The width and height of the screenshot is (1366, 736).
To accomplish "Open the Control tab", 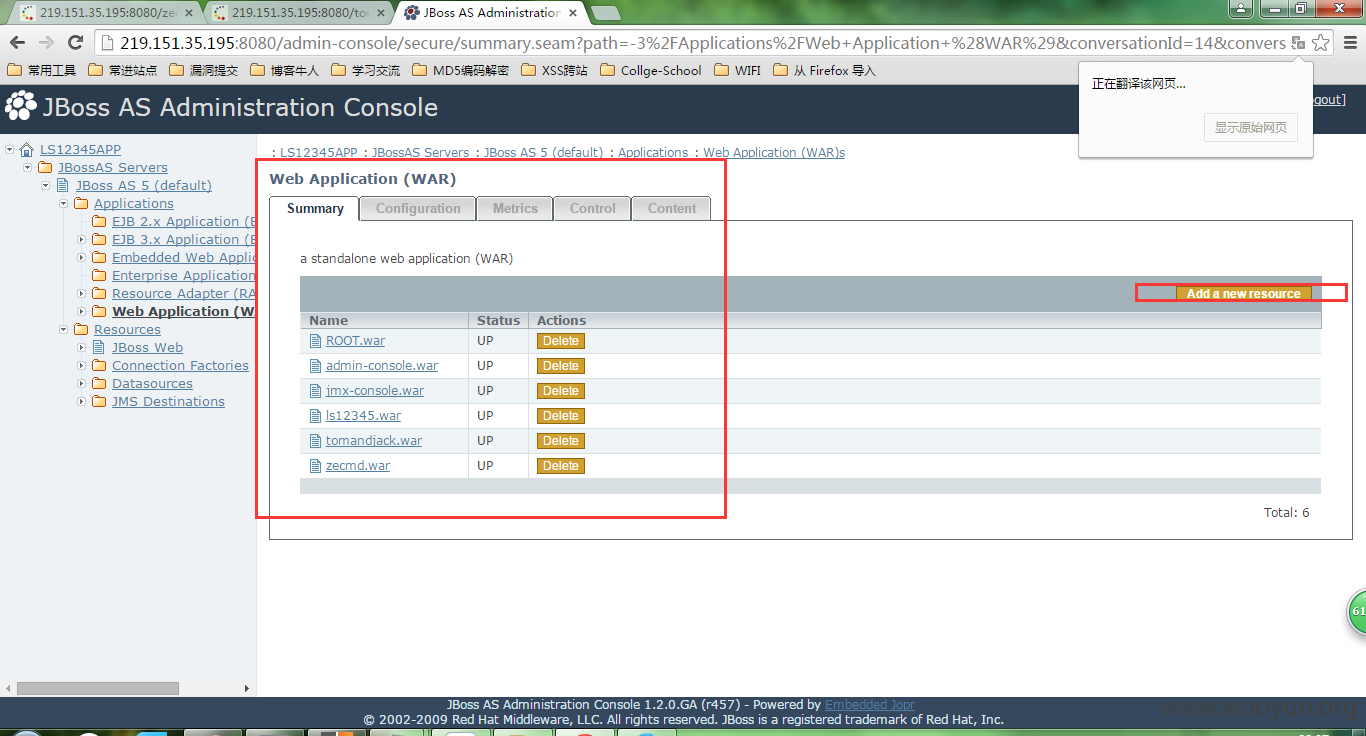I will (x=593, y=209).
